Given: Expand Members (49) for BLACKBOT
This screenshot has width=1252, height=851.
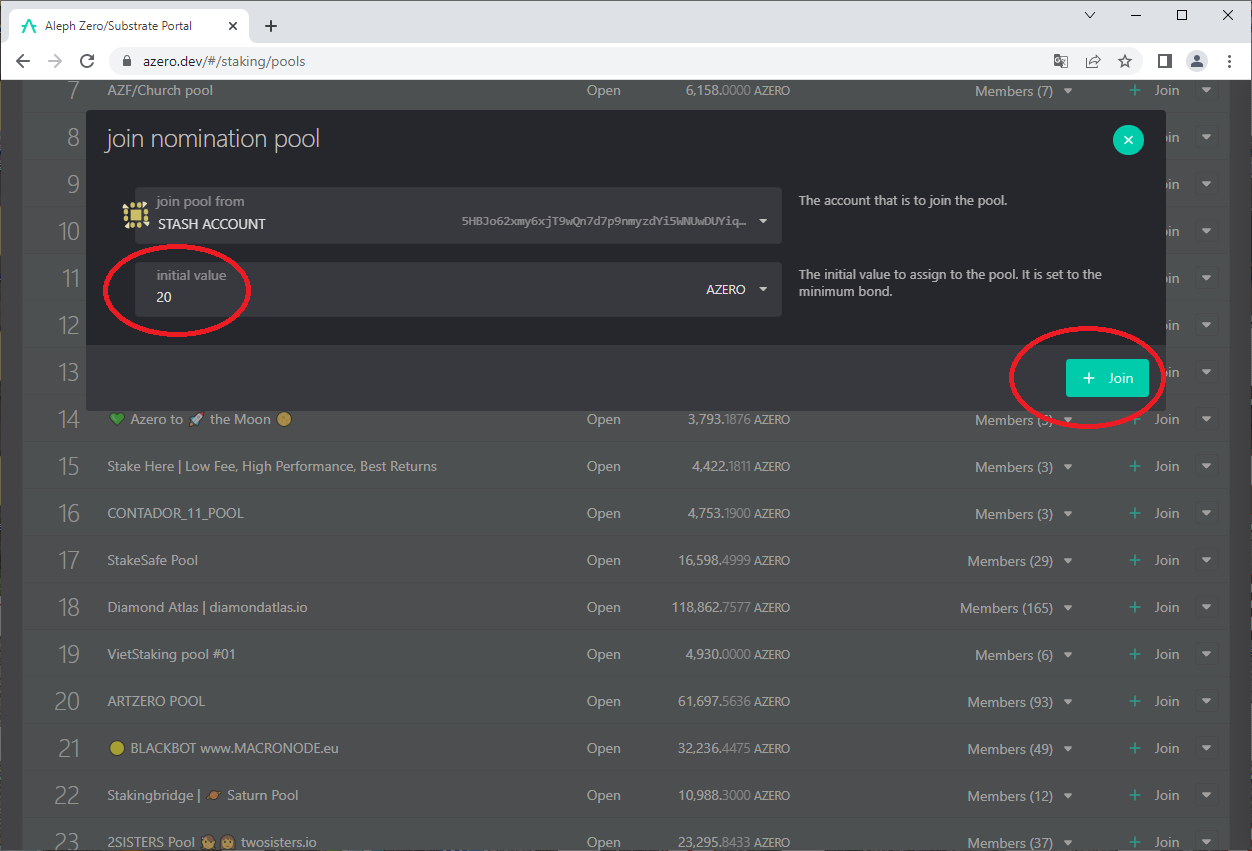Looking at the screenshot, I should 1020,749.
